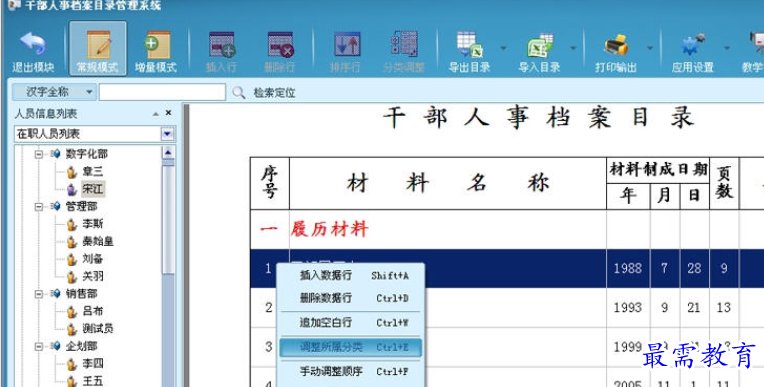Click the 人员信息列表 panel pin arrow

tap(155, 114)
